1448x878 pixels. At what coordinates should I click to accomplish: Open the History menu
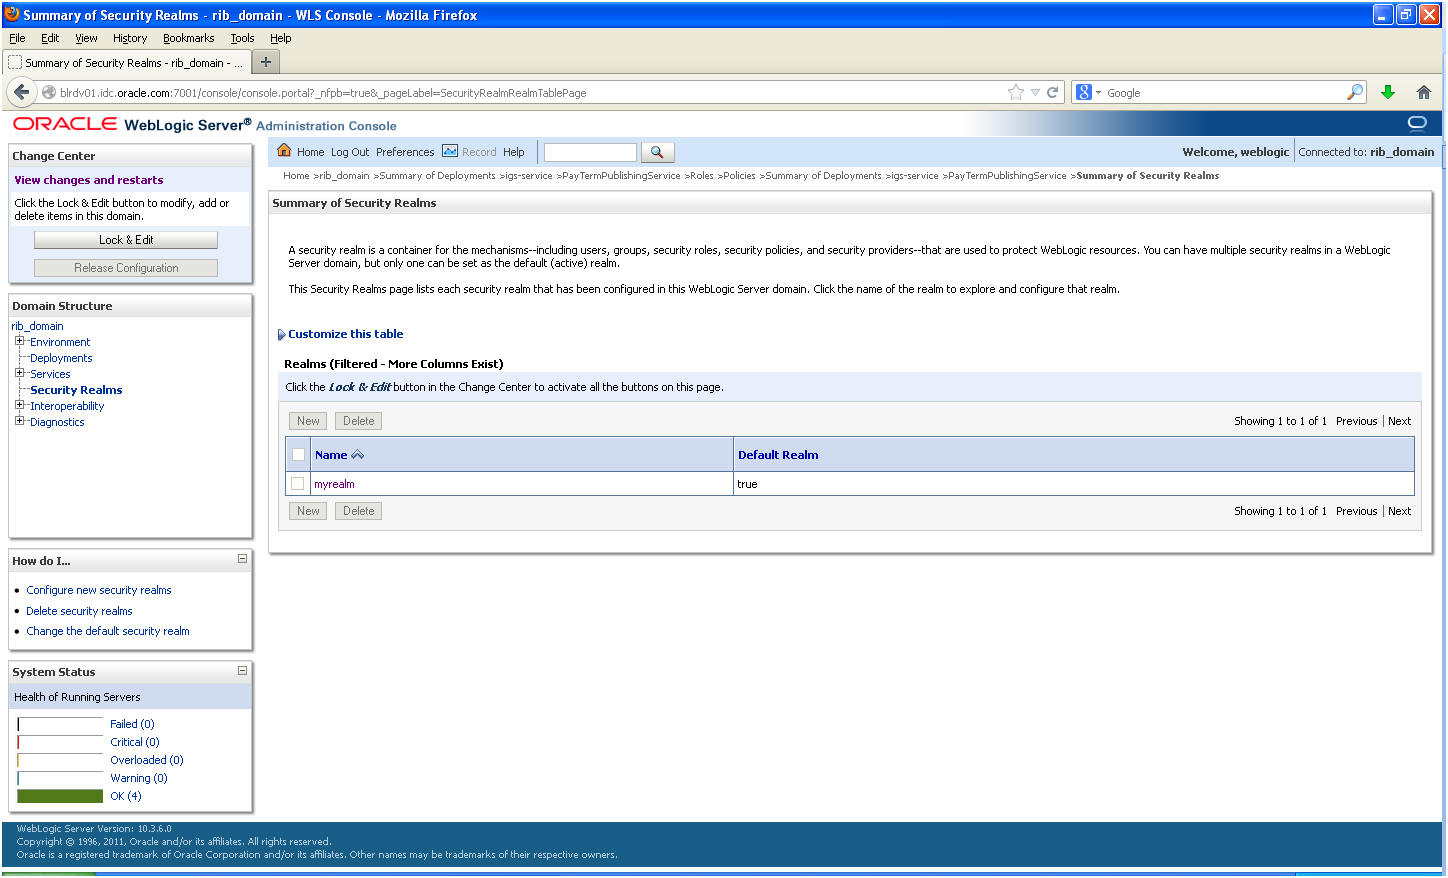(x=130, y=38)
